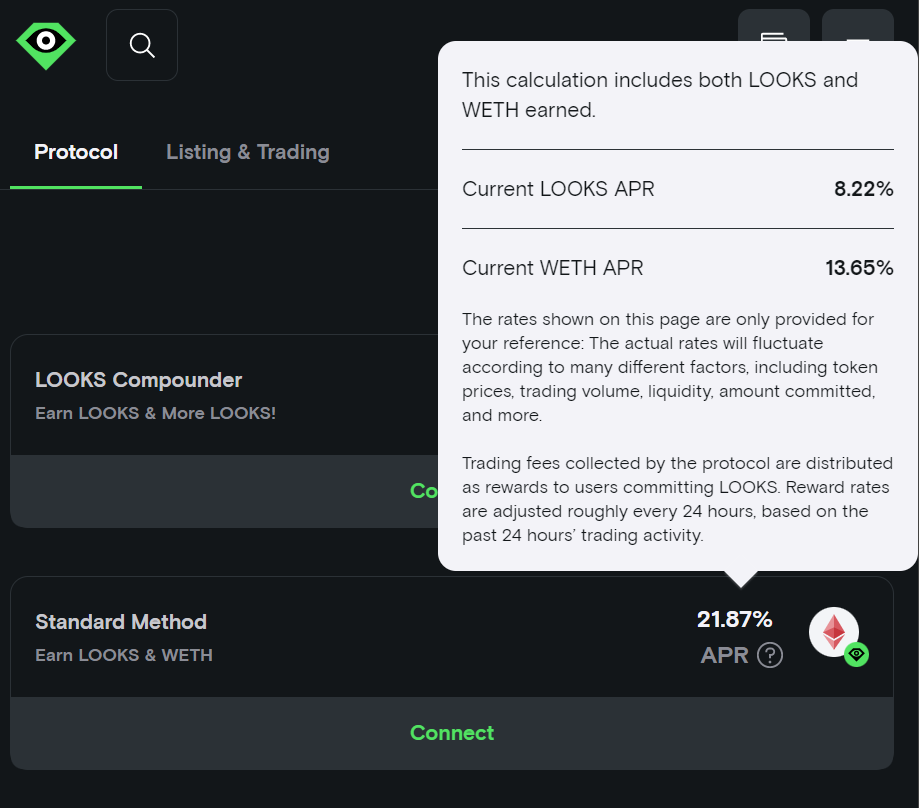Click the Earn LOOKS & WETH subtitle

coord(124,655)
